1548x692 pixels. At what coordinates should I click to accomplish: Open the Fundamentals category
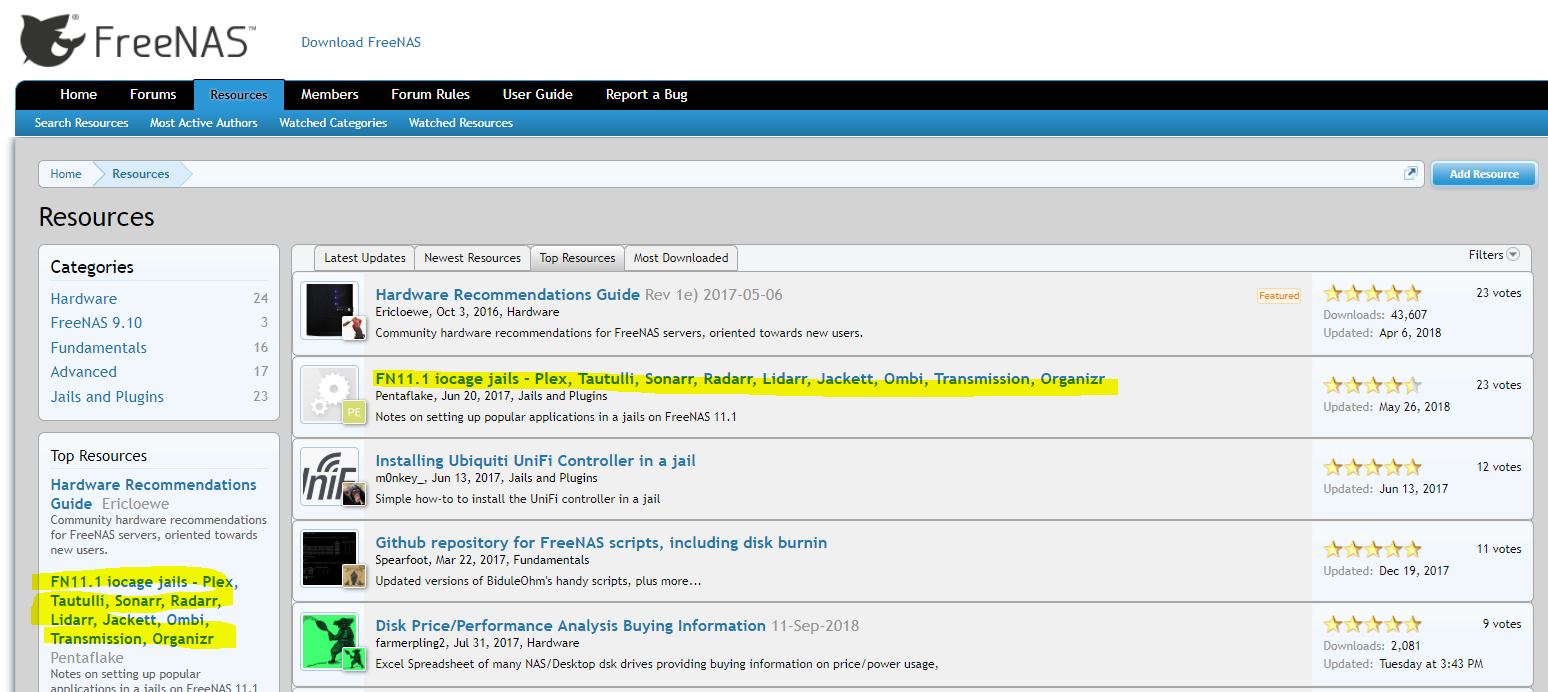[x=99, y=348]
